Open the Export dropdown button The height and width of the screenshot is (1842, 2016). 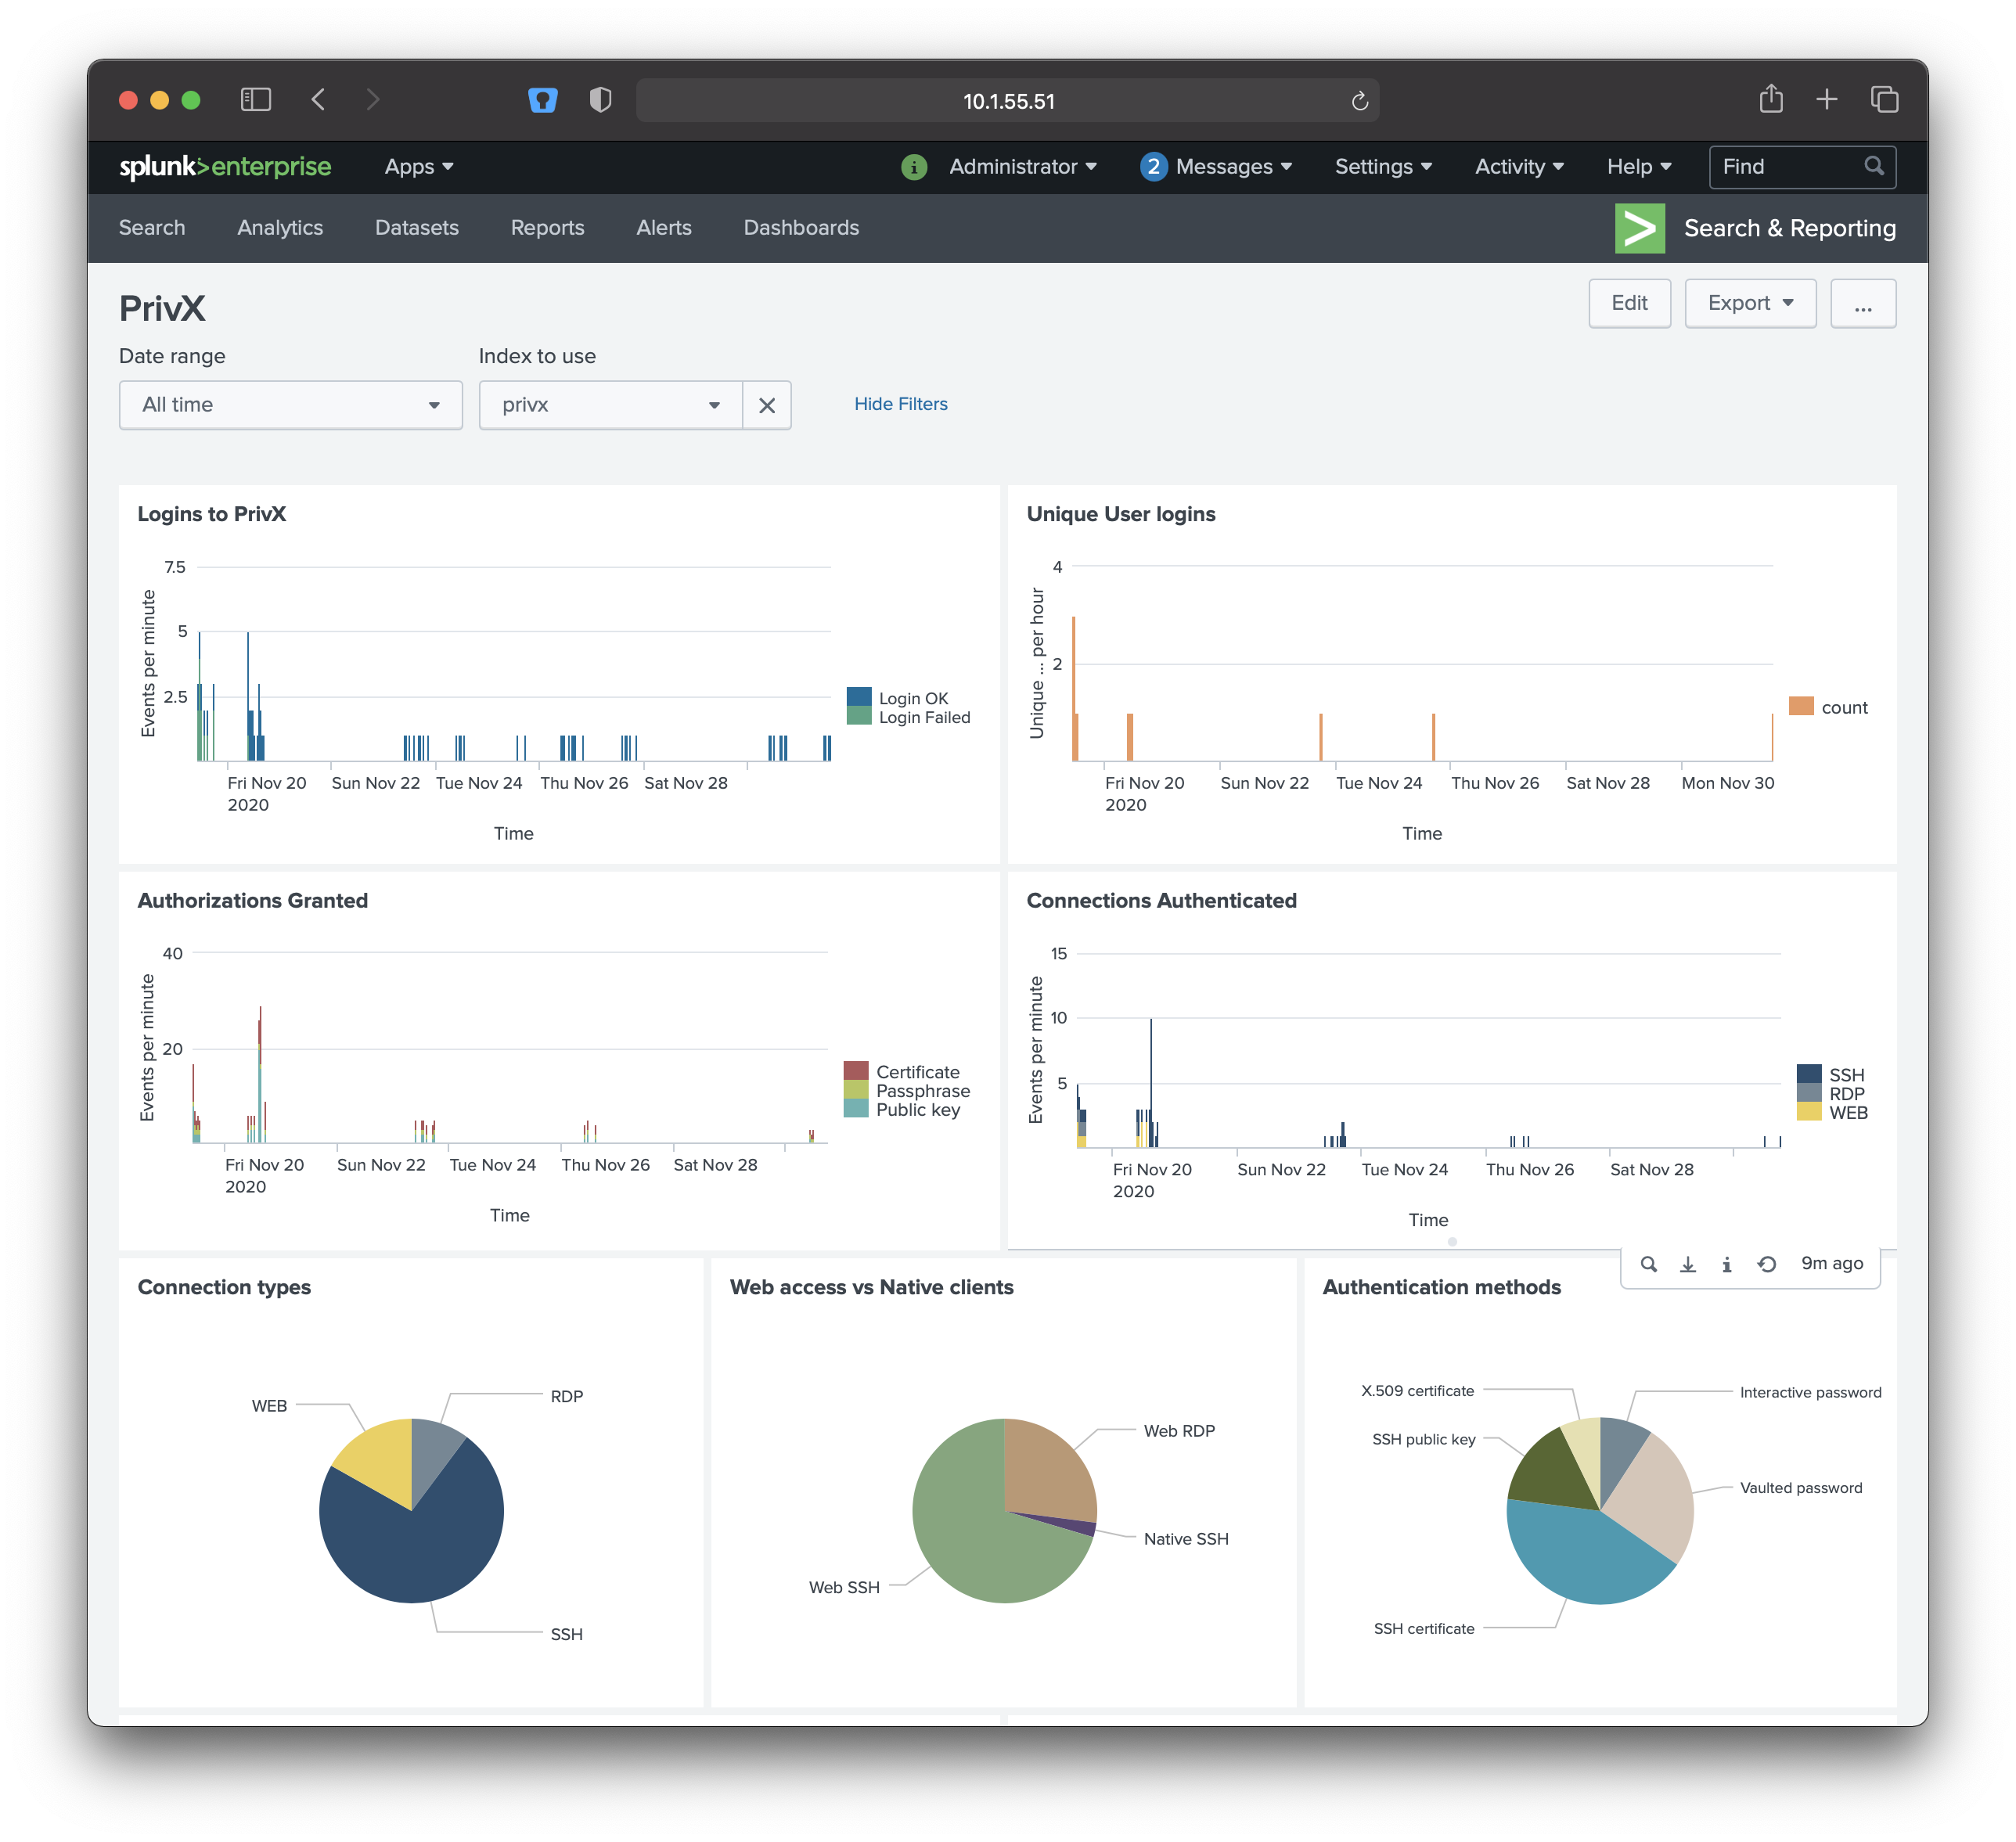pyautogui.click(x=1749, y=303)
